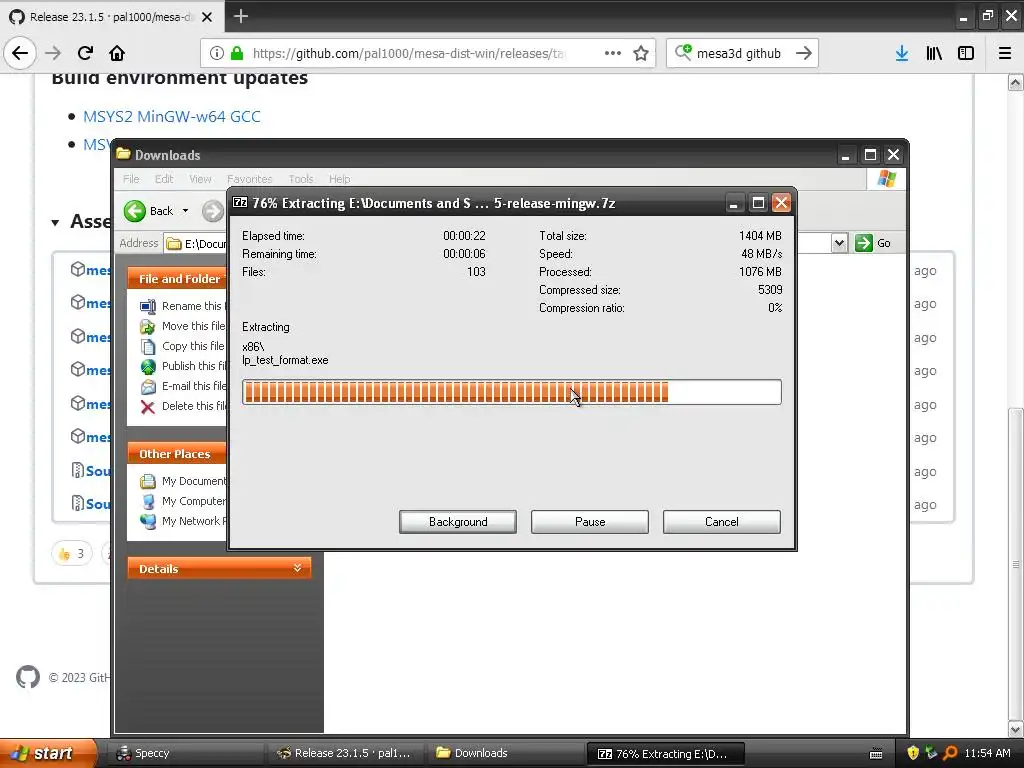Click the Go button in Explorer
The width and height of the screenshot is (1024, 768).
pos(873,243)
